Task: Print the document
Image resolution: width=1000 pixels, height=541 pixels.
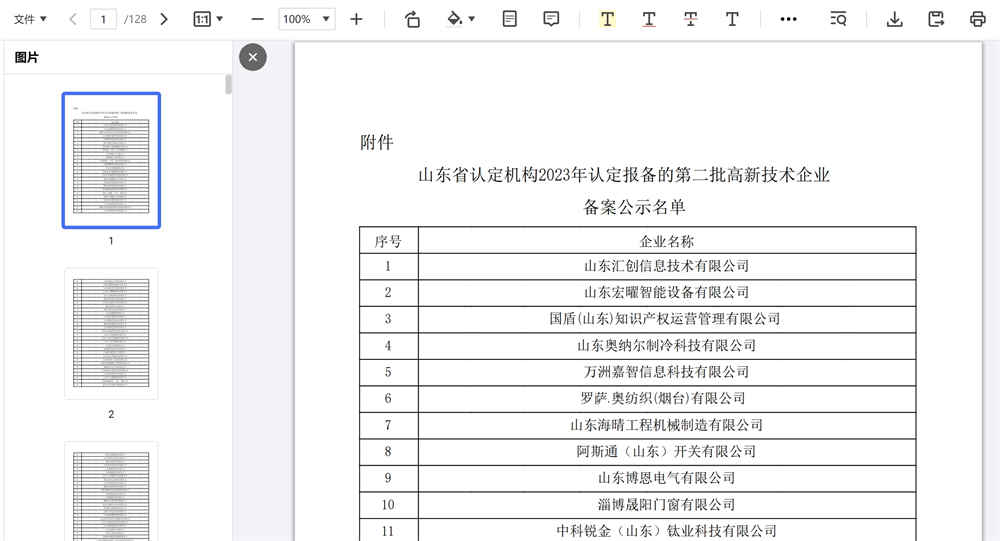Action: coord(977,19)
